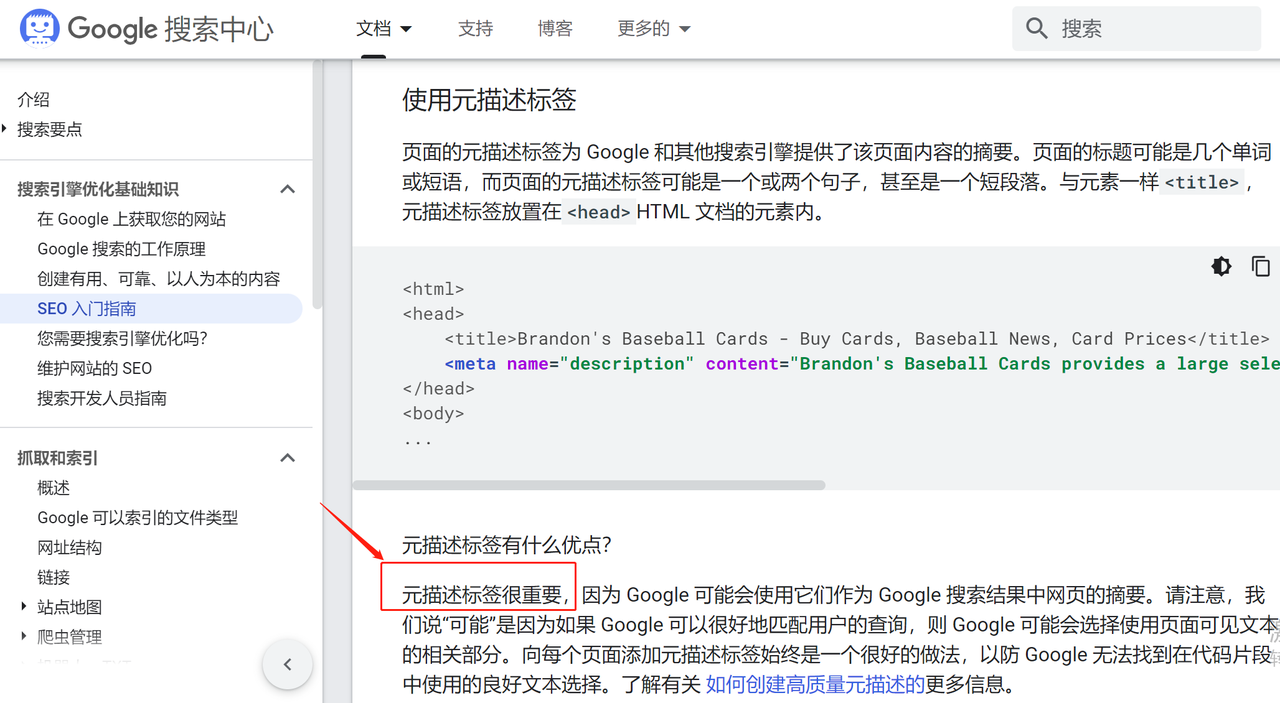Toggle the code block dark theme icon

(1221, 266)
